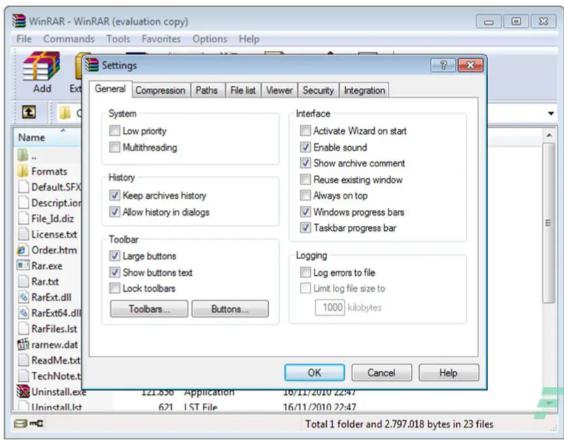Click the parent folder '..' icon
This screenshot has width=564, height=441.
point(23,155)
